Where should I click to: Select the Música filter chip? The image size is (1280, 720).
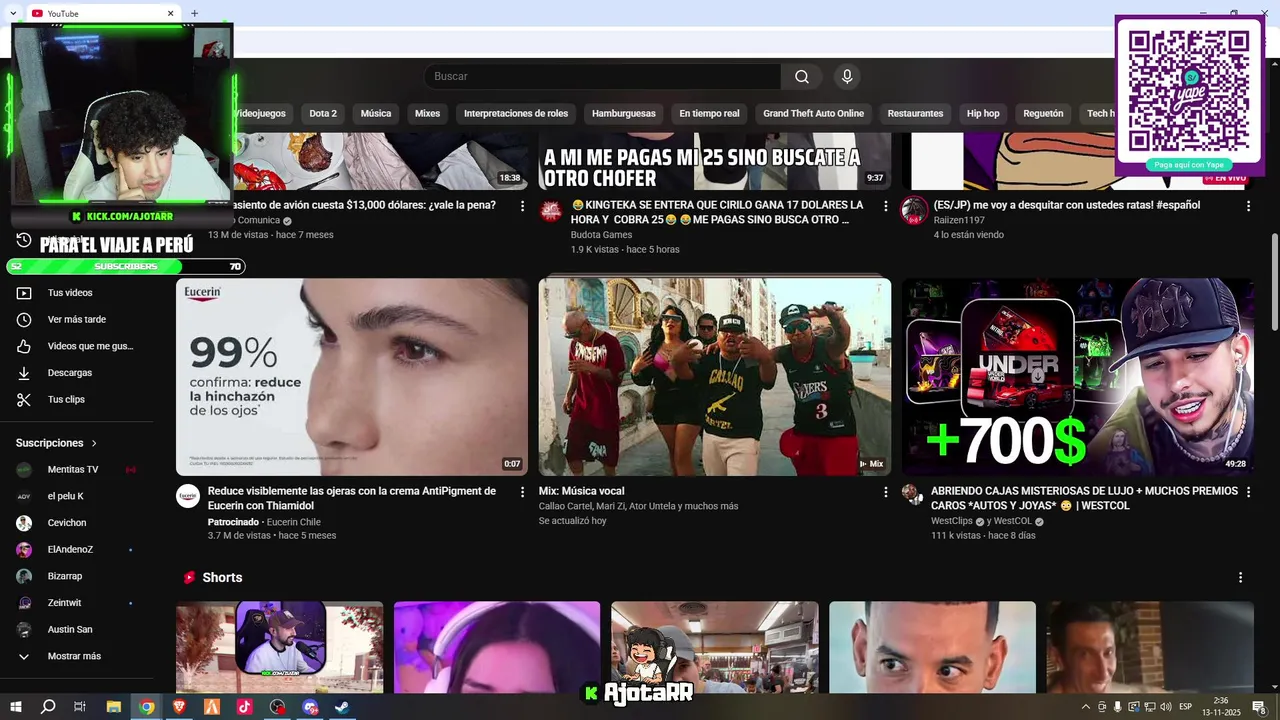(376, 114)
